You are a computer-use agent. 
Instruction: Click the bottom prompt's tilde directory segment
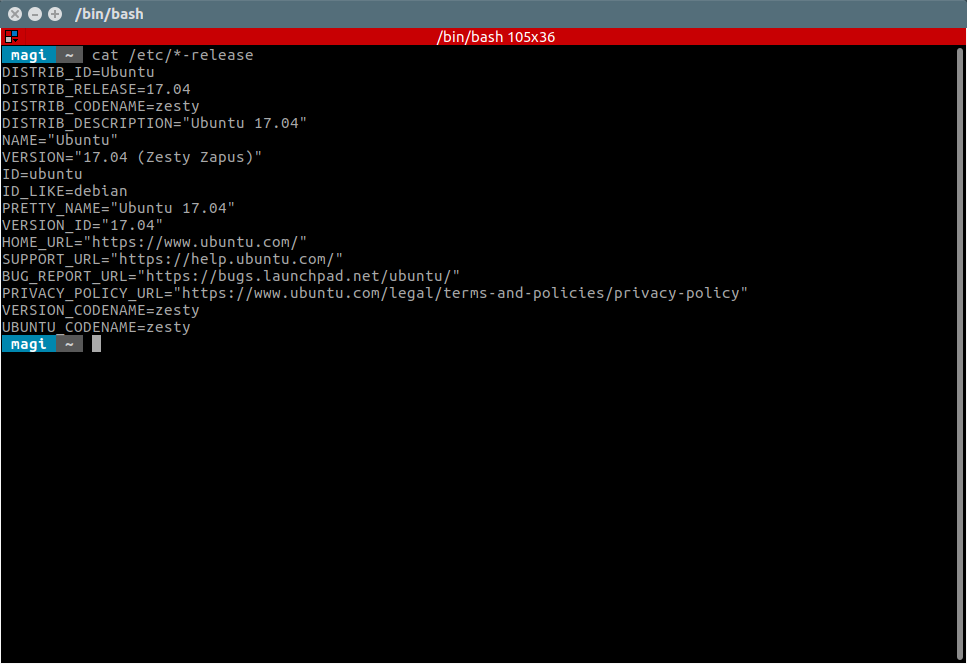69,344
